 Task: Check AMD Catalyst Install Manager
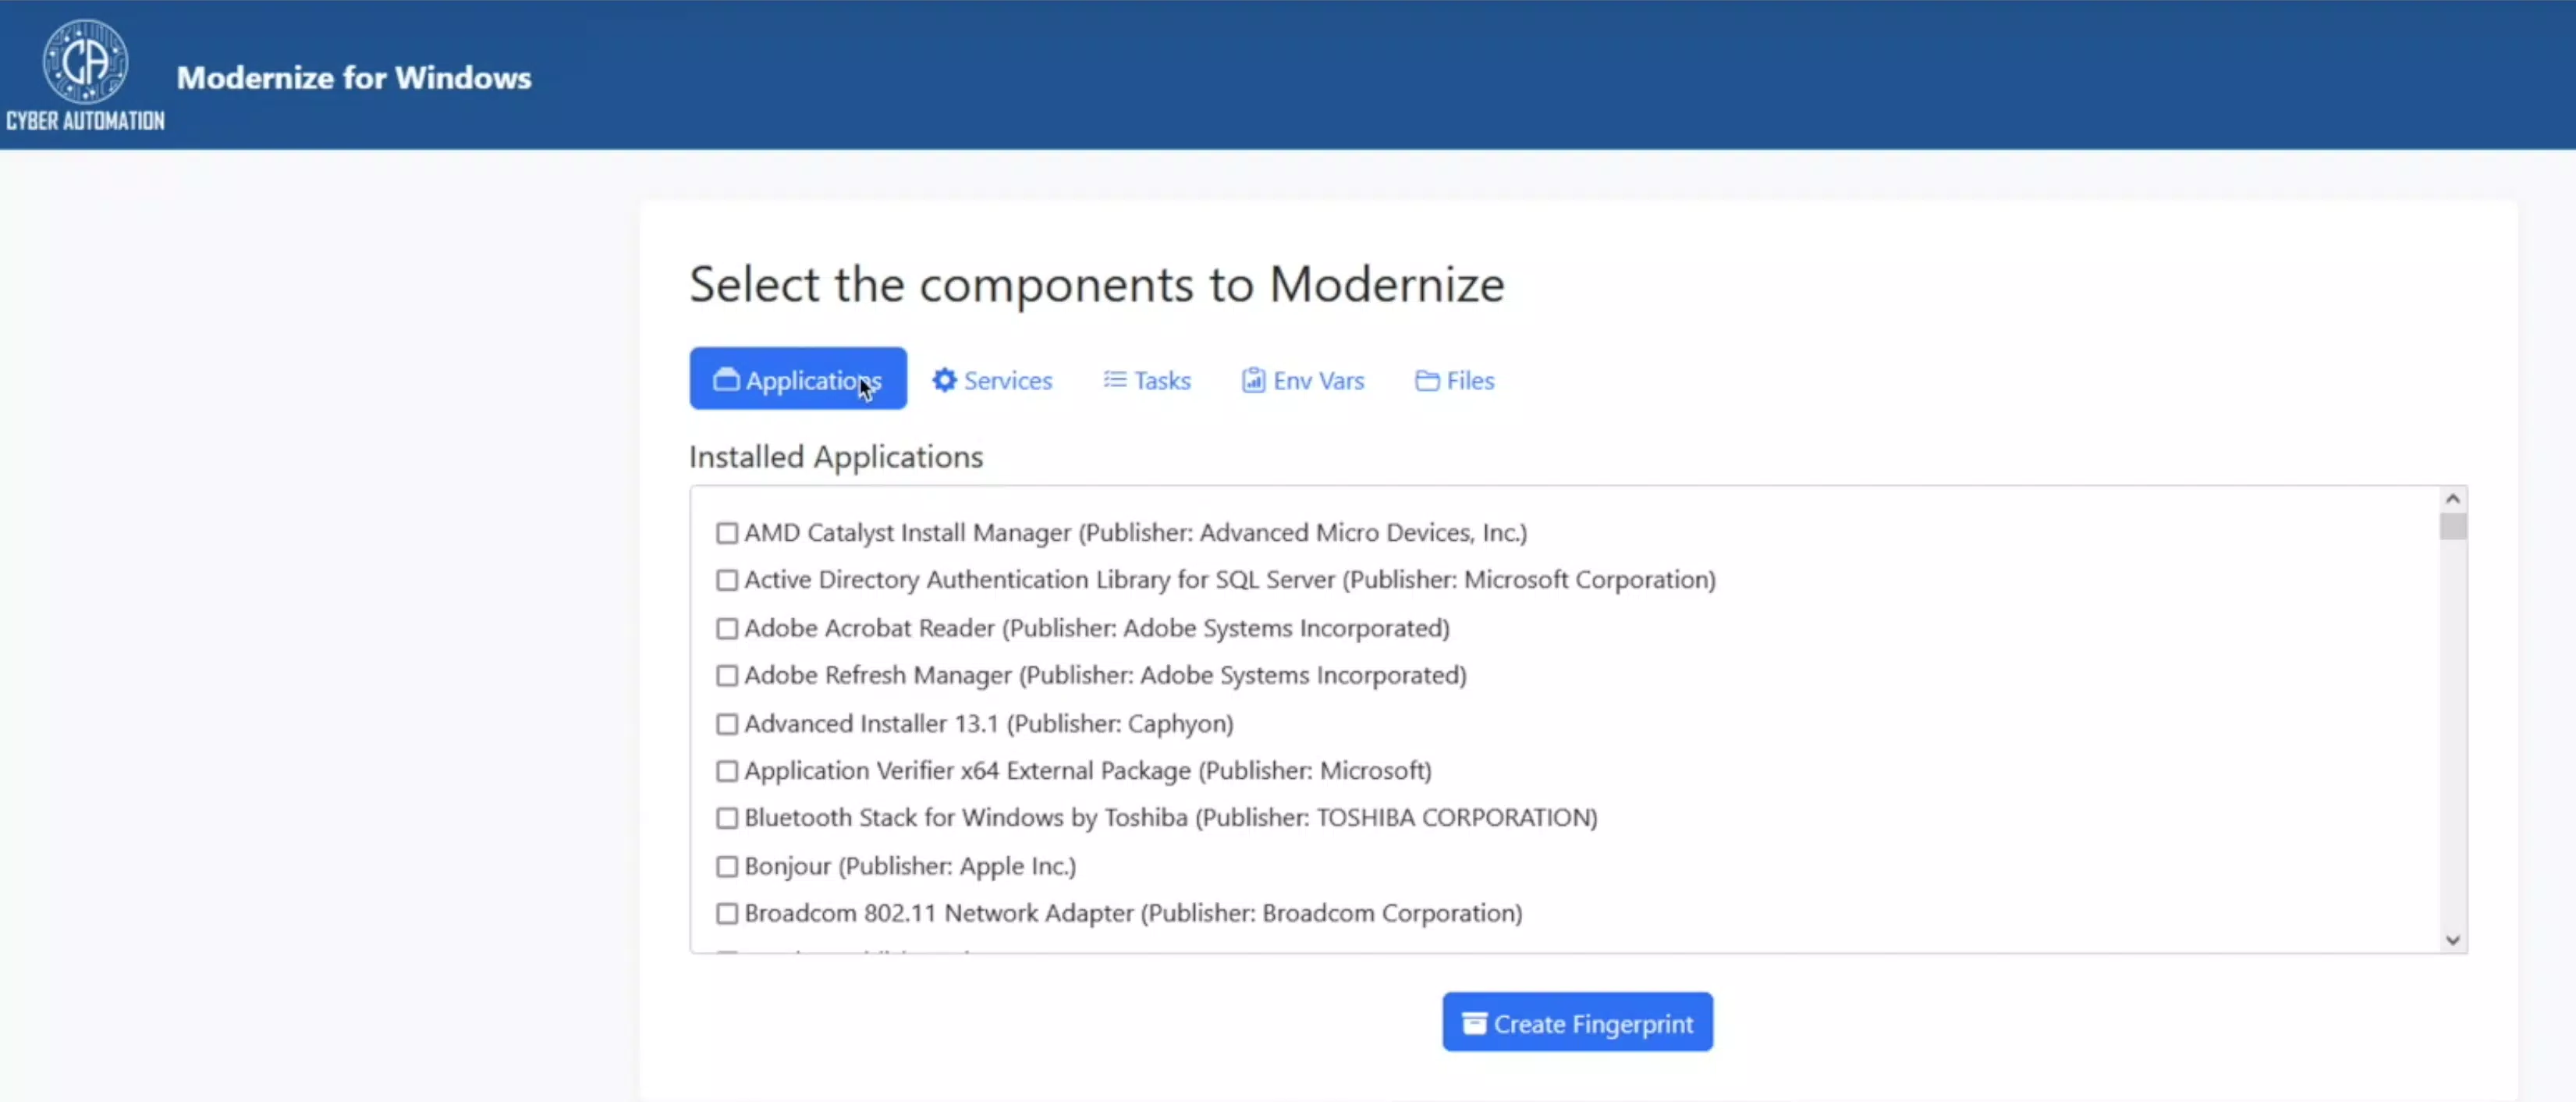[x=727, y=533]
